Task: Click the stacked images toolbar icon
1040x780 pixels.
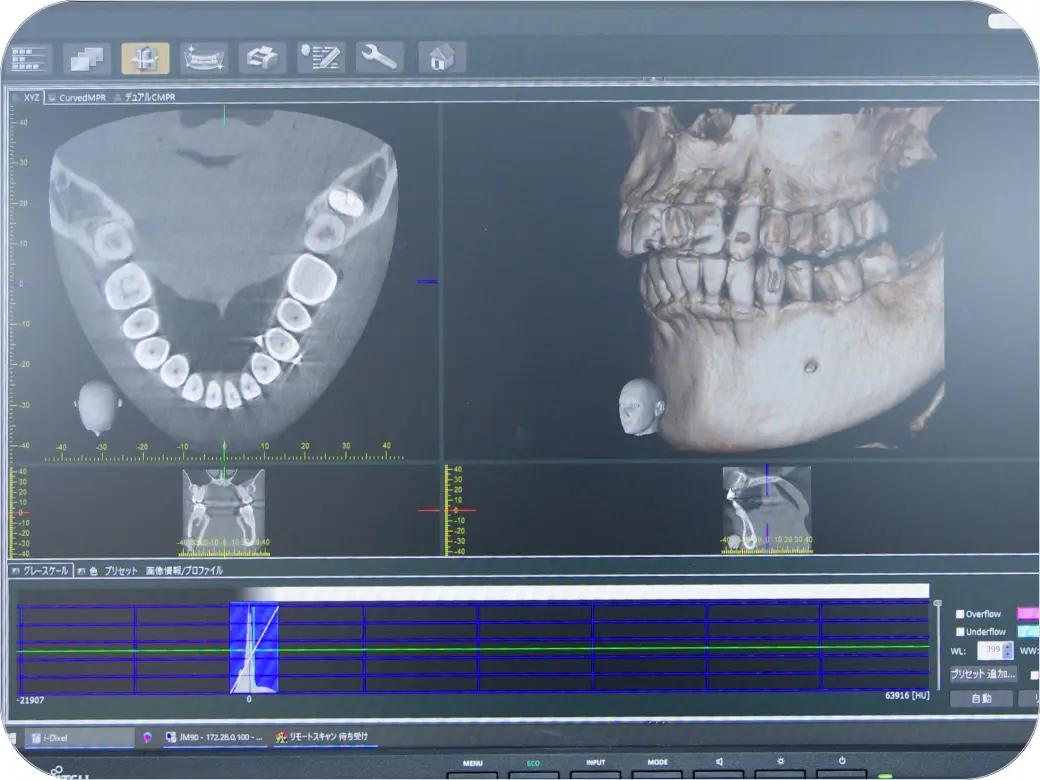Action: click(x=87, y=58)
